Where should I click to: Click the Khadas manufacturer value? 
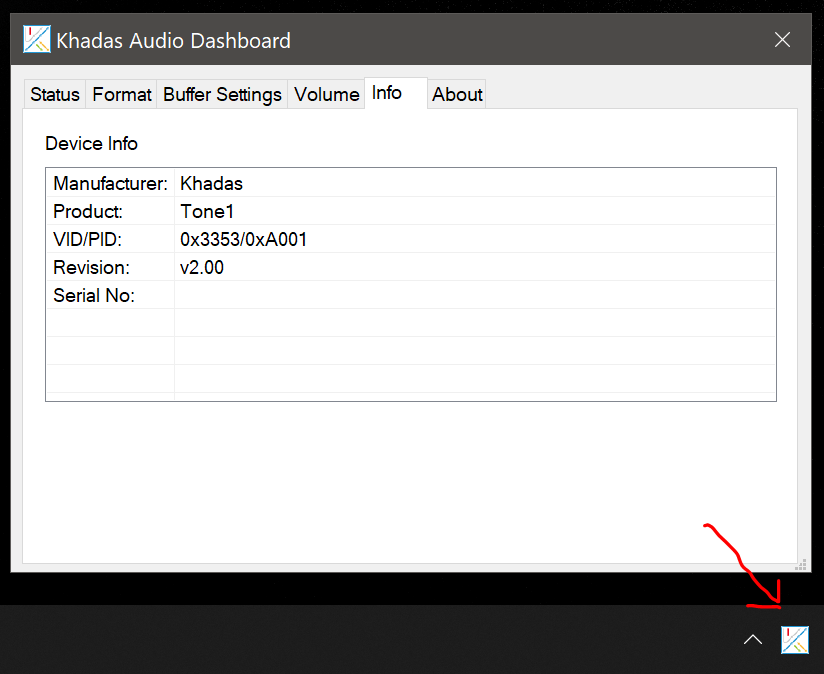coord(211,183)
